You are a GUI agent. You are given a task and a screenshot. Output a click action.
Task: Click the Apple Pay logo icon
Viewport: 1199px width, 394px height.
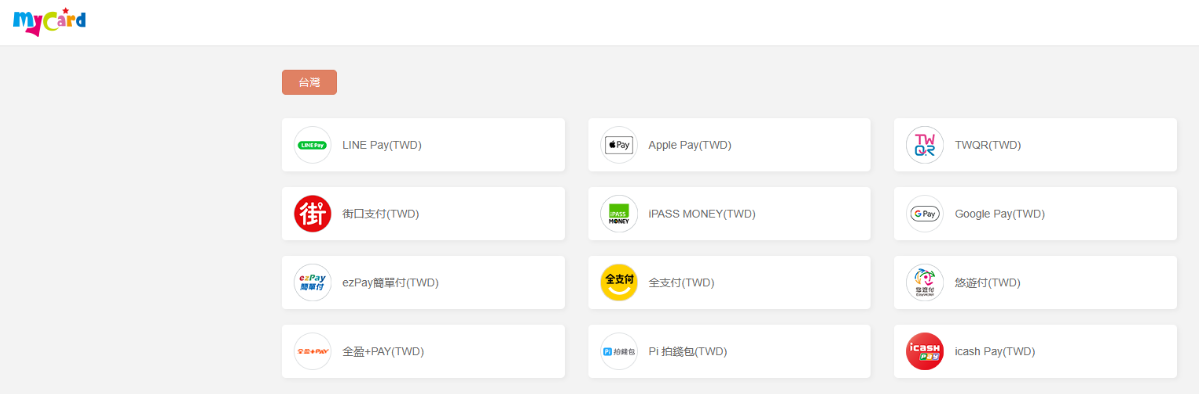point(619,145)
